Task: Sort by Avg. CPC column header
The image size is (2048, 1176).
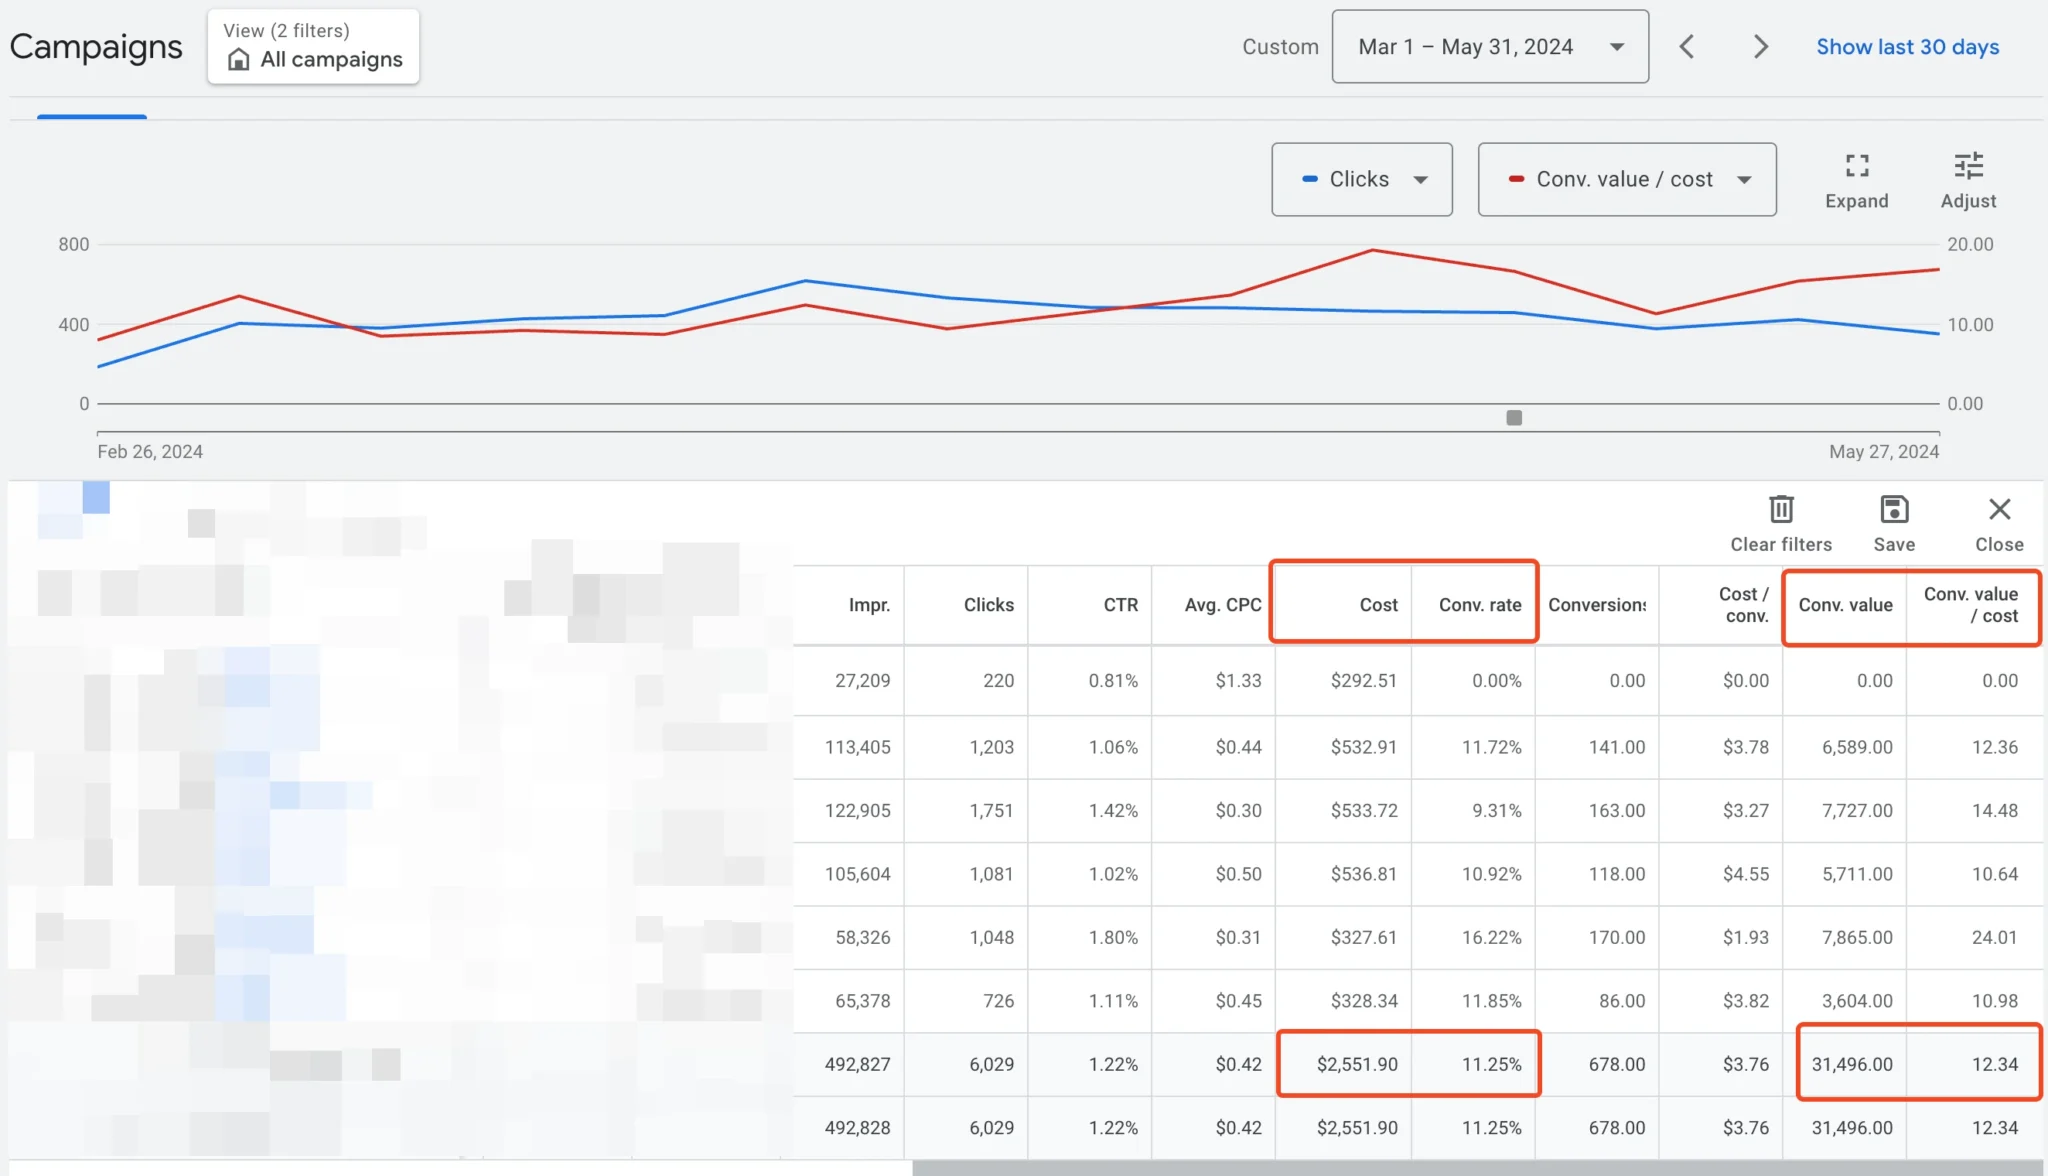Action: [x=1222, y=605]
